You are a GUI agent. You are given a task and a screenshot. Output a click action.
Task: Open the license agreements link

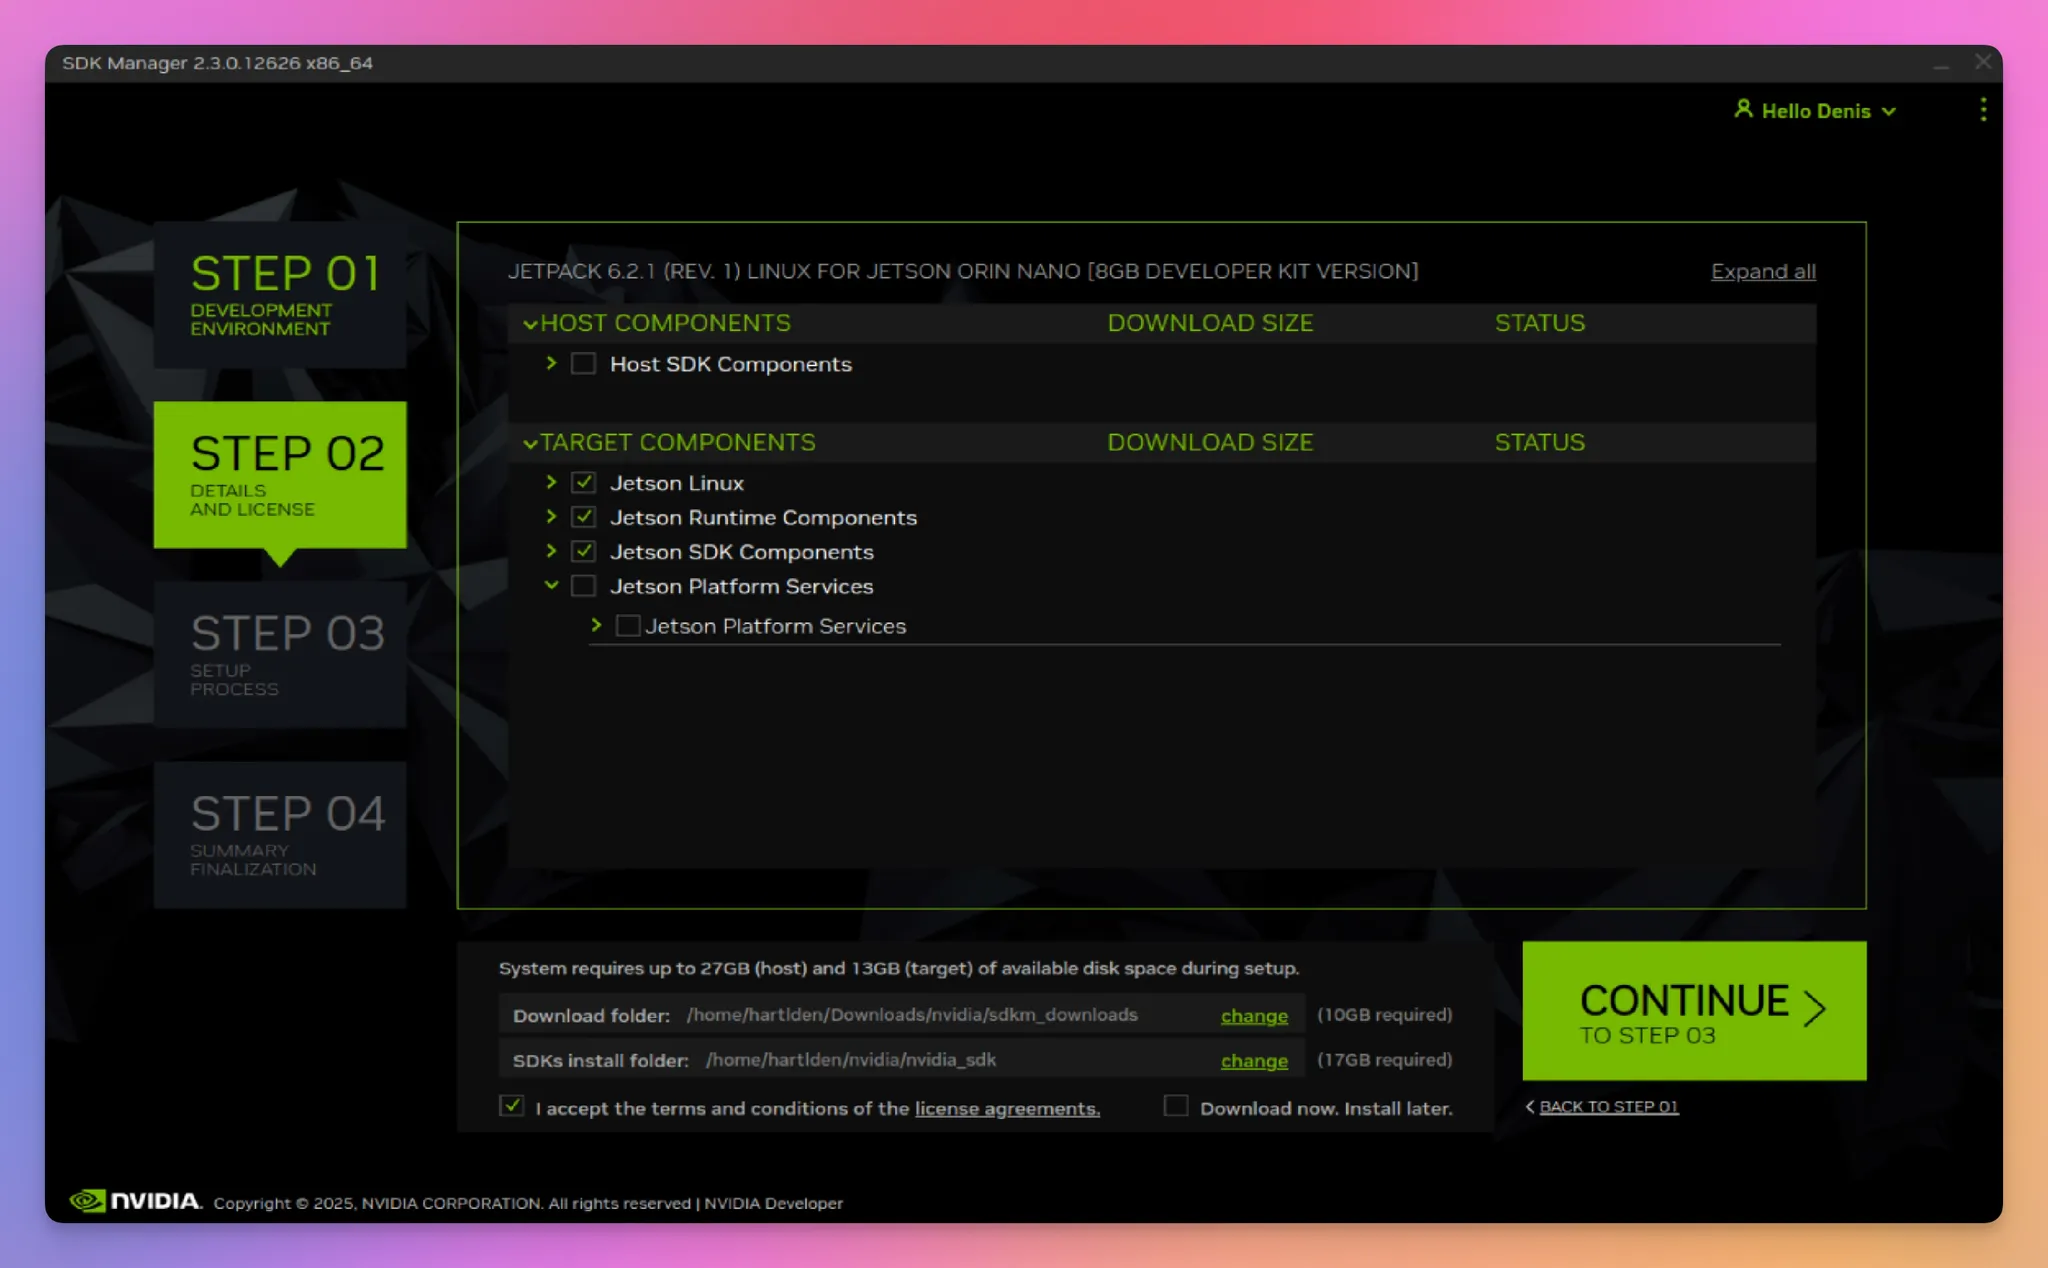(1006, 1109)
